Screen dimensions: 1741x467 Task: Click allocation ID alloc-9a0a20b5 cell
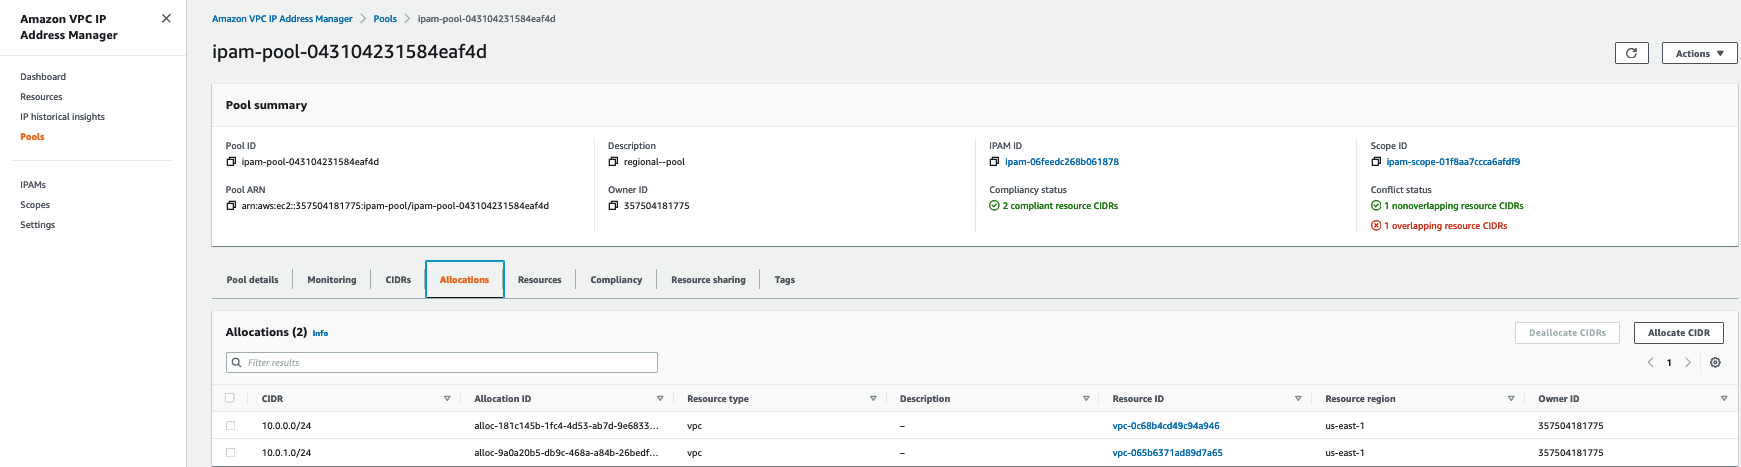tap(566, 453)
